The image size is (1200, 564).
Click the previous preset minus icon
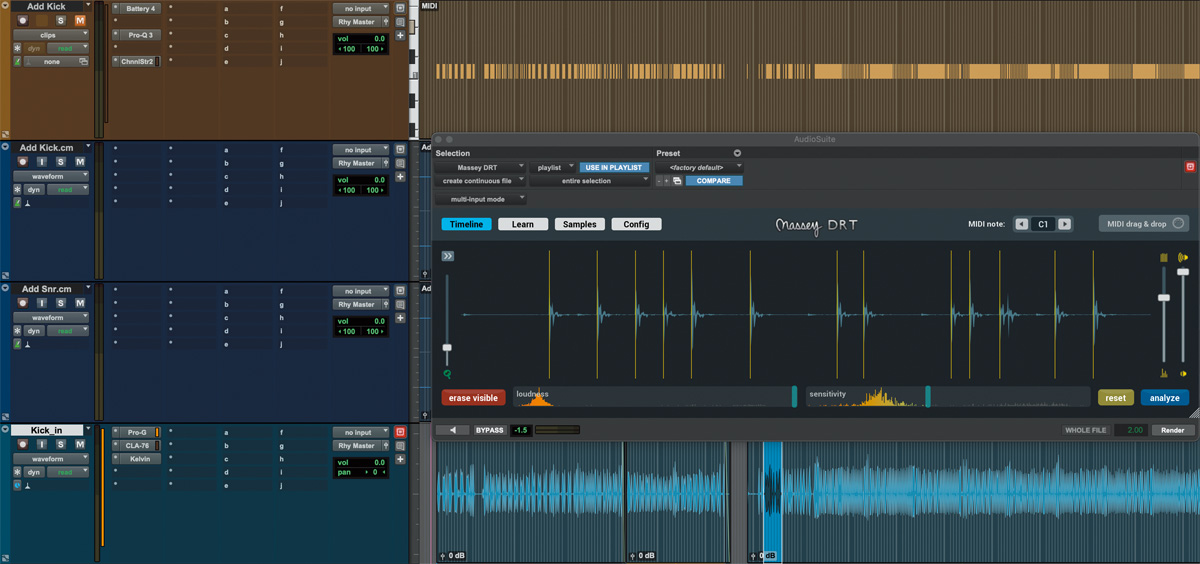click(659, 181)
